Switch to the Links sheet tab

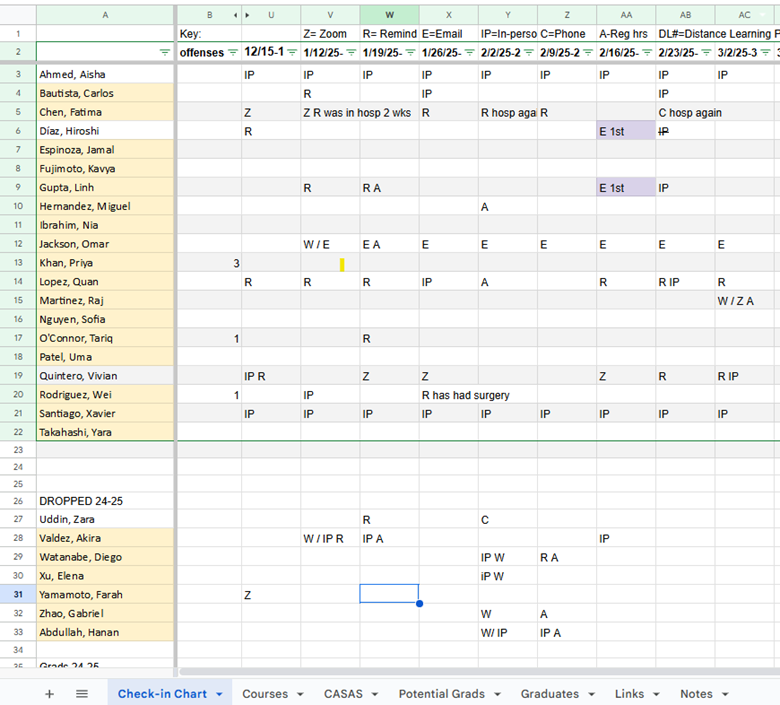click(x=629, y=694)
